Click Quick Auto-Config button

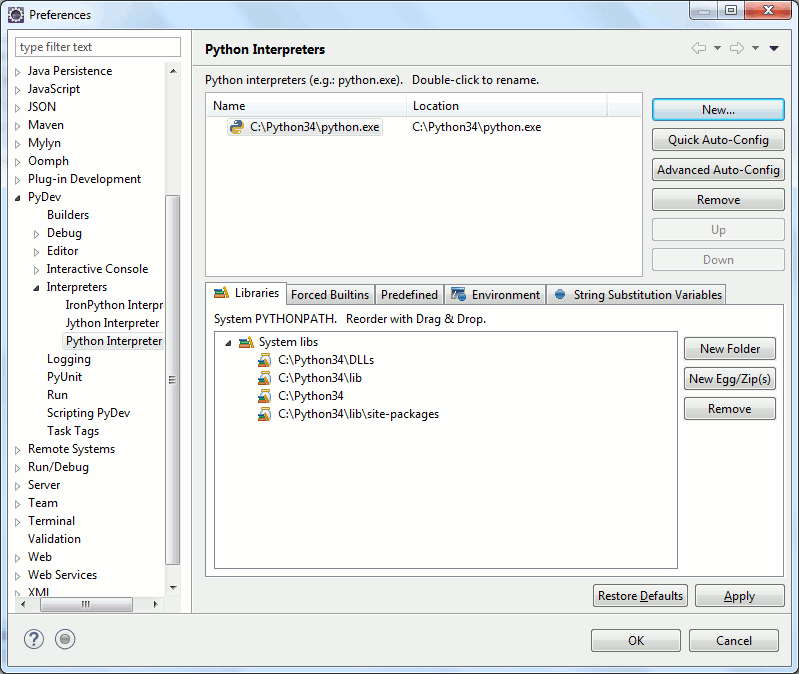(718, 140)
